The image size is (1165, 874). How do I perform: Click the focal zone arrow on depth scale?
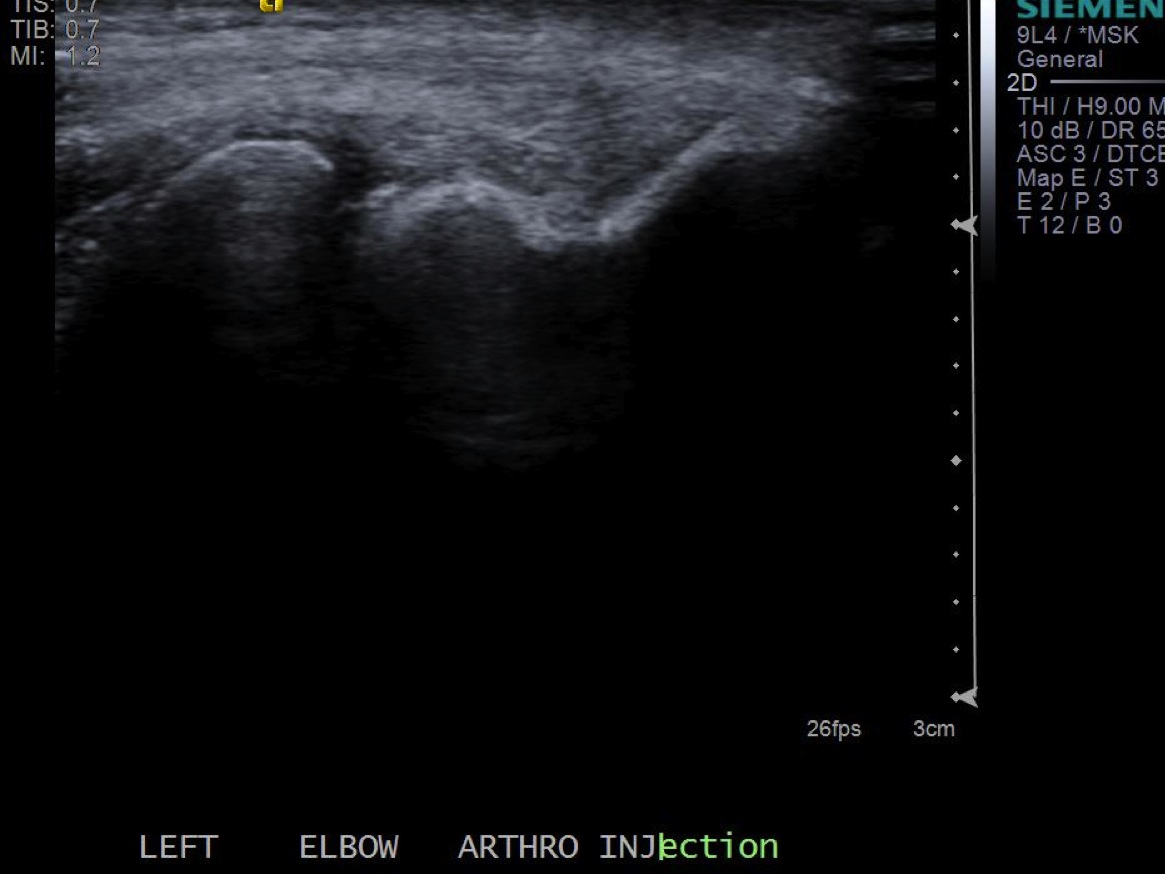965,226
